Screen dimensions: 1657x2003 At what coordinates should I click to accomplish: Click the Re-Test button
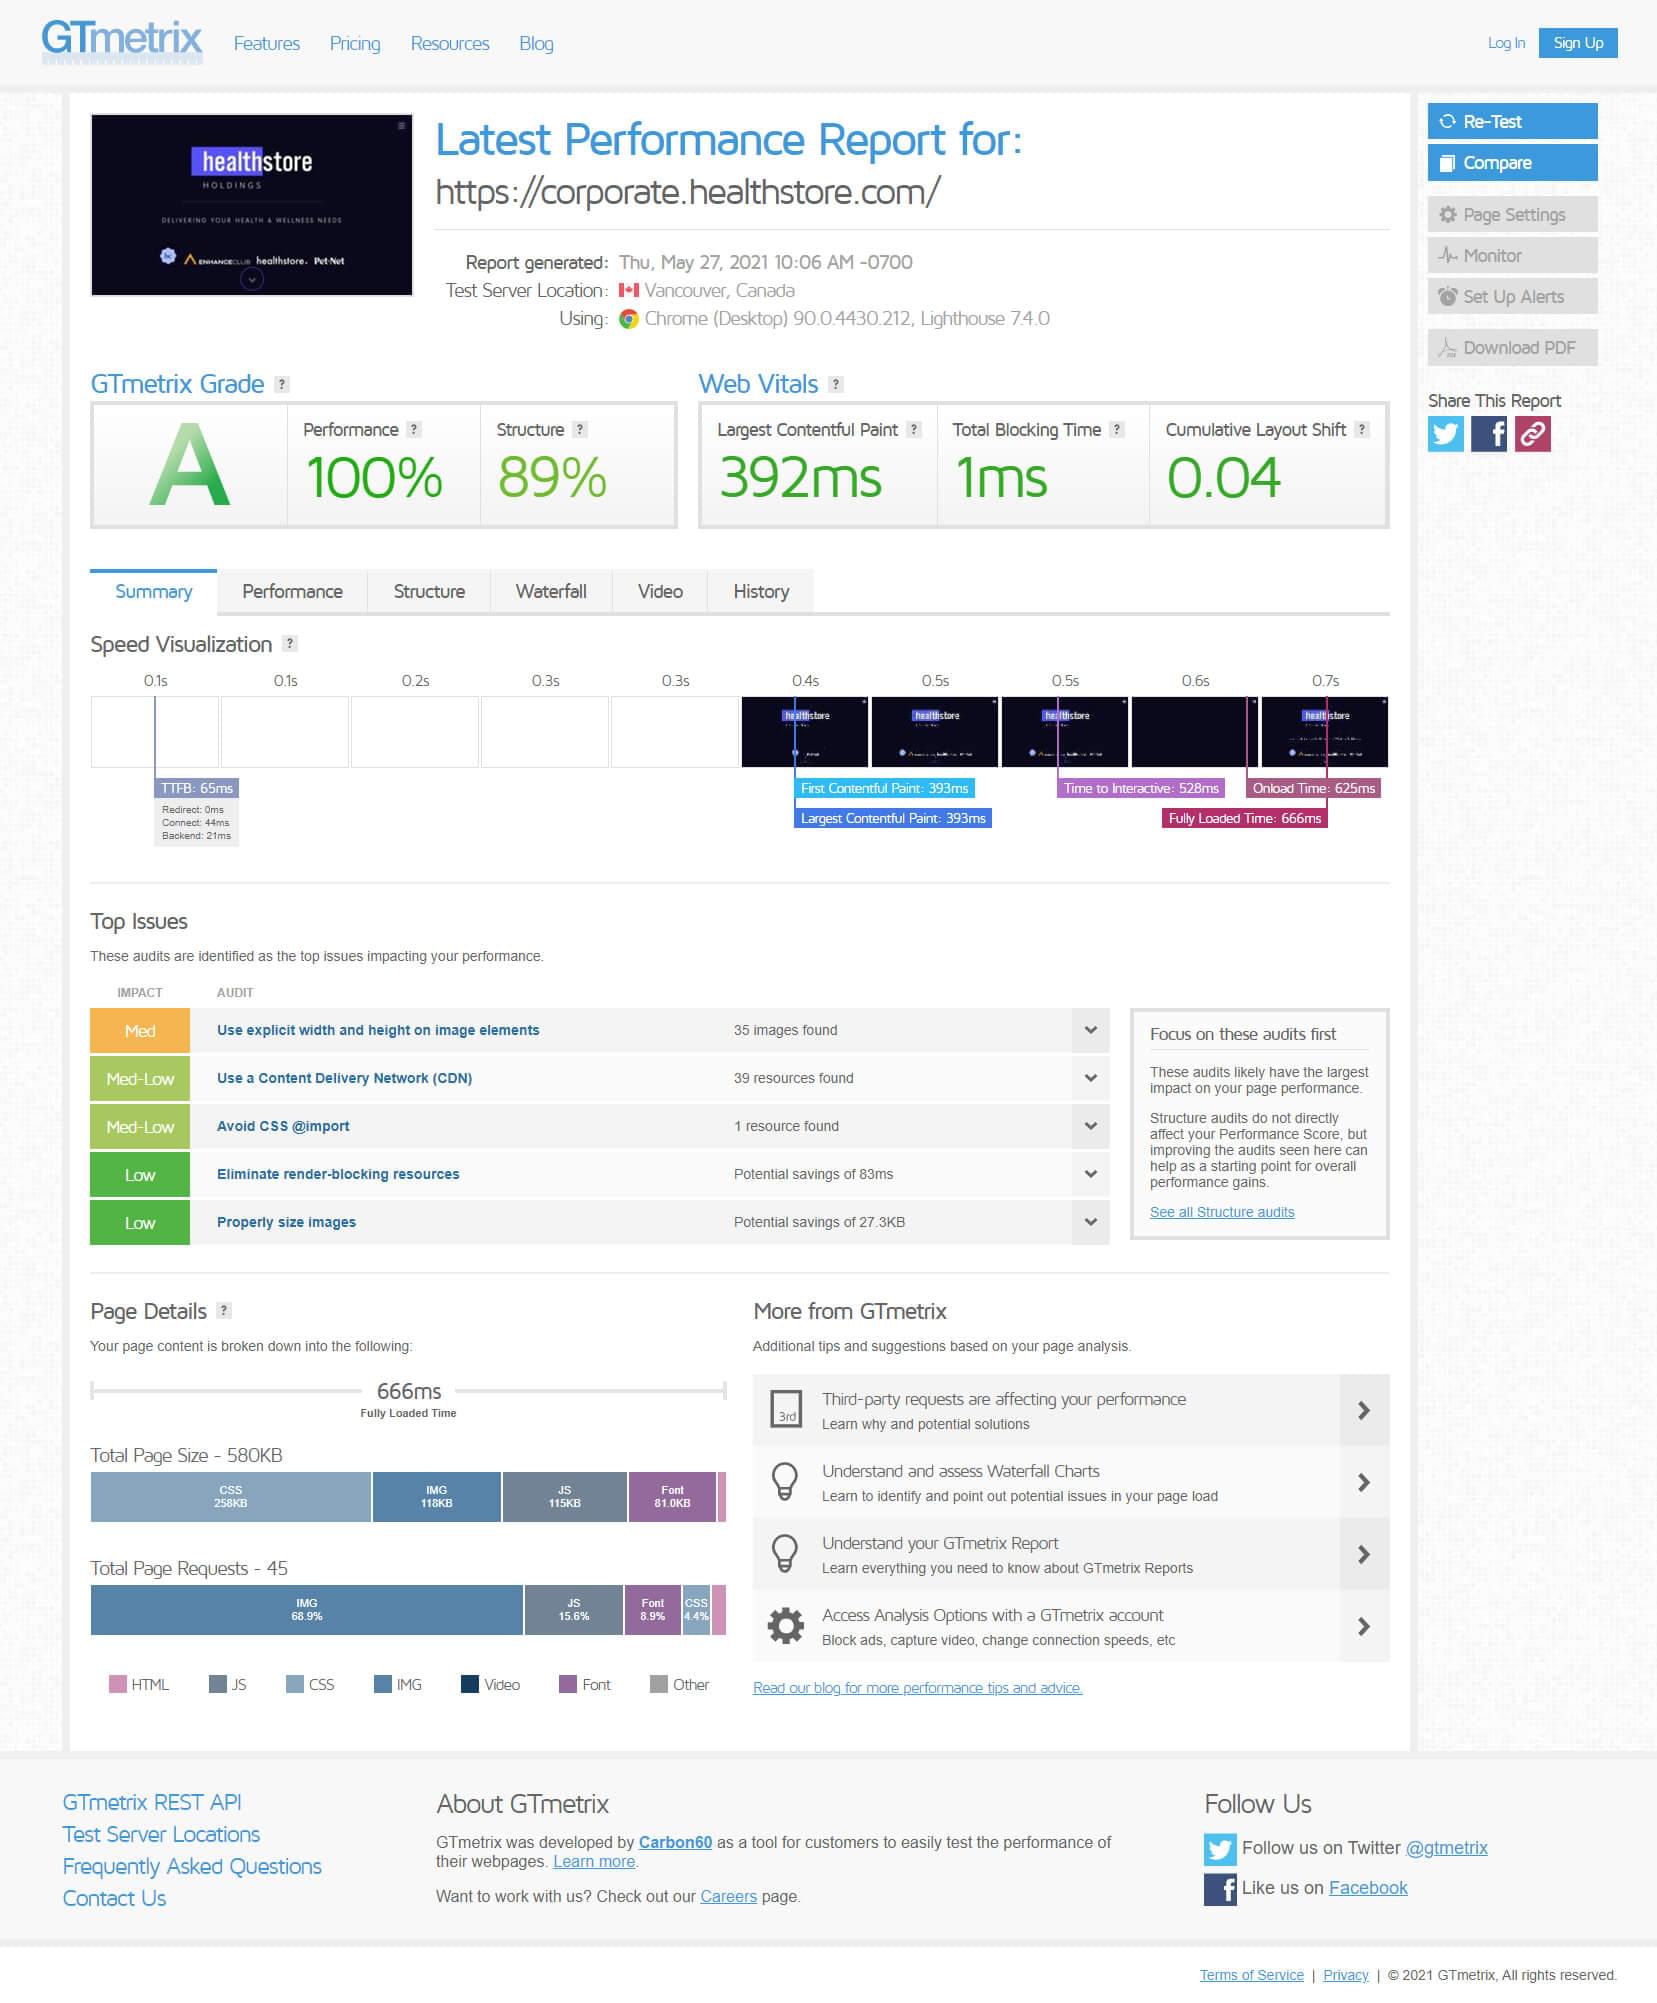point(1511,121)
